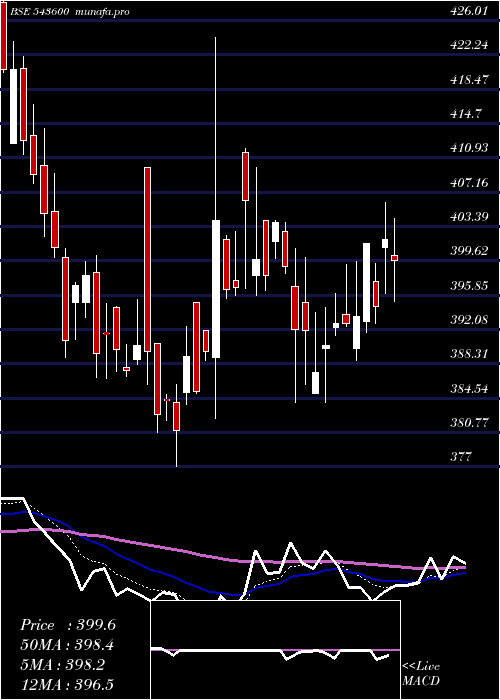Click the 407.16 price axis label

pyautogui.click(x=467, y=182)
